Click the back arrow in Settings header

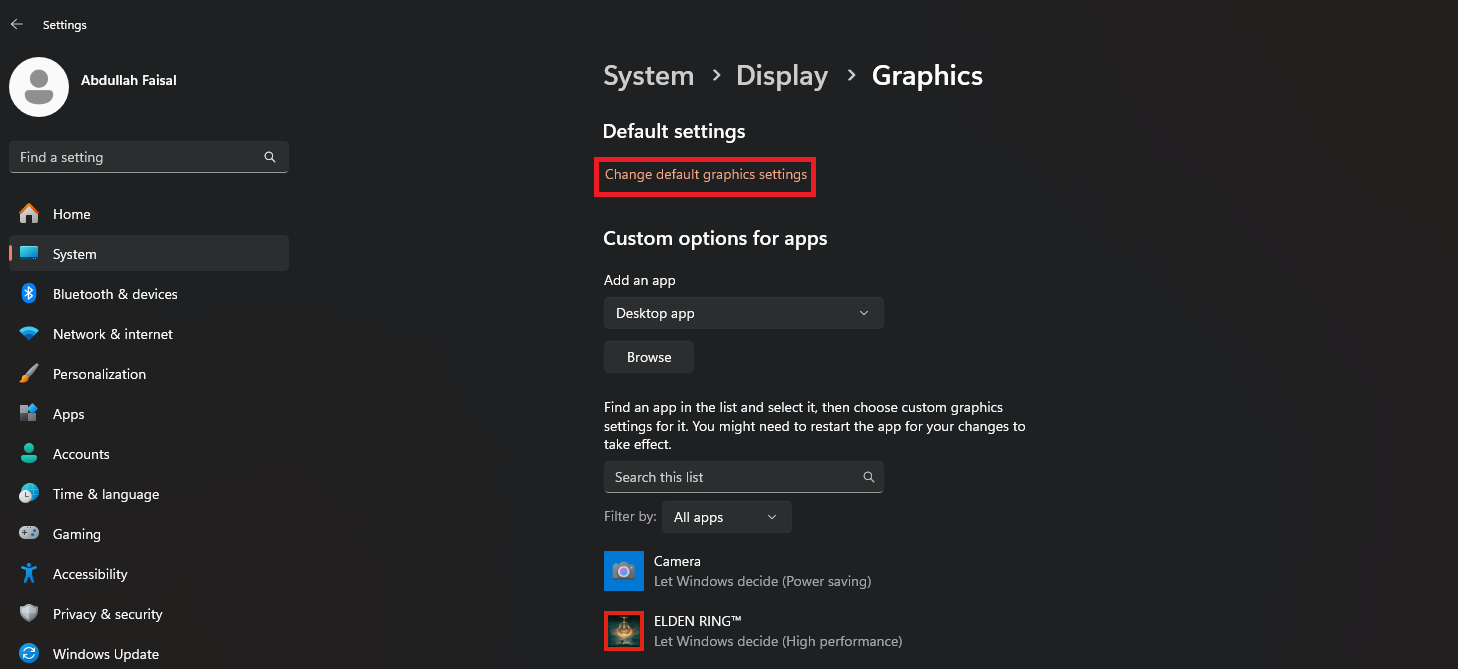(17, 24)
